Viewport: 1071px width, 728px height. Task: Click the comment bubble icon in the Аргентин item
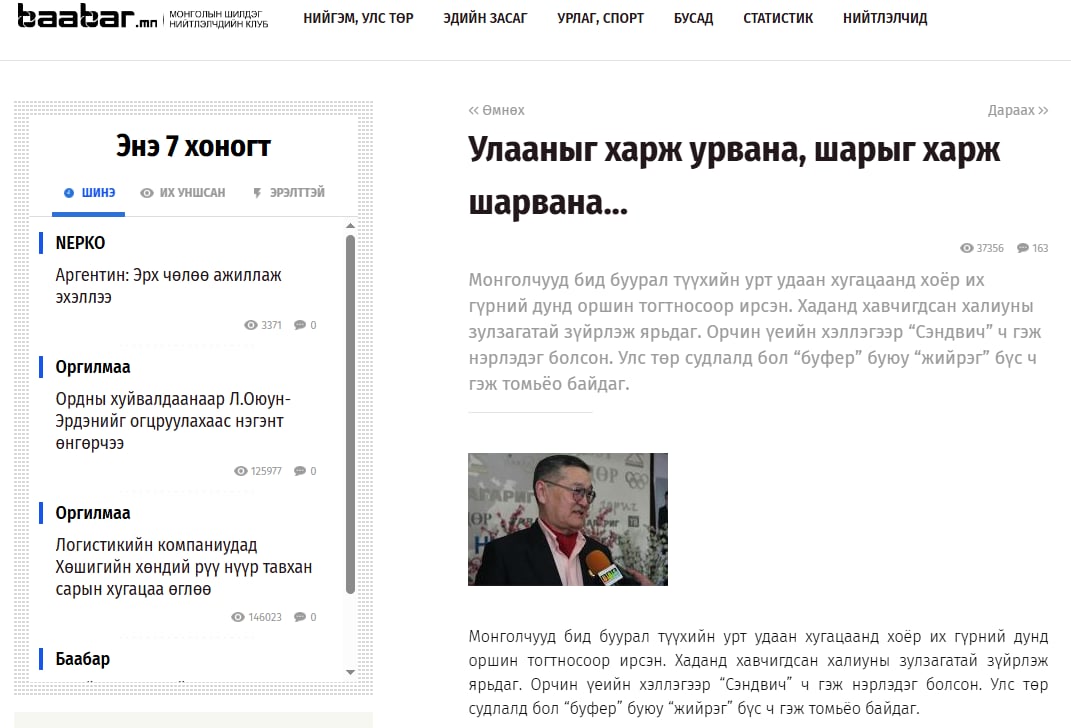(300, 325)
